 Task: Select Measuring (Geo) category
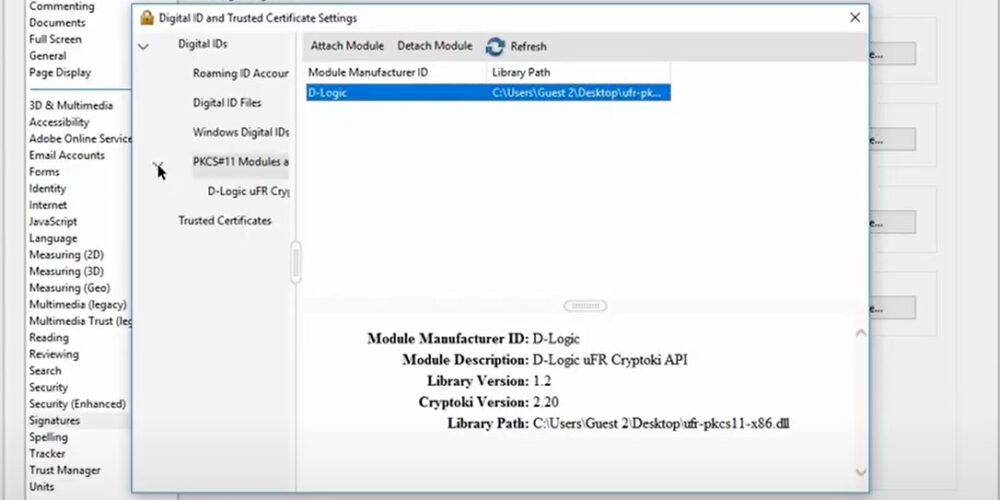click(x=70, y=288)
